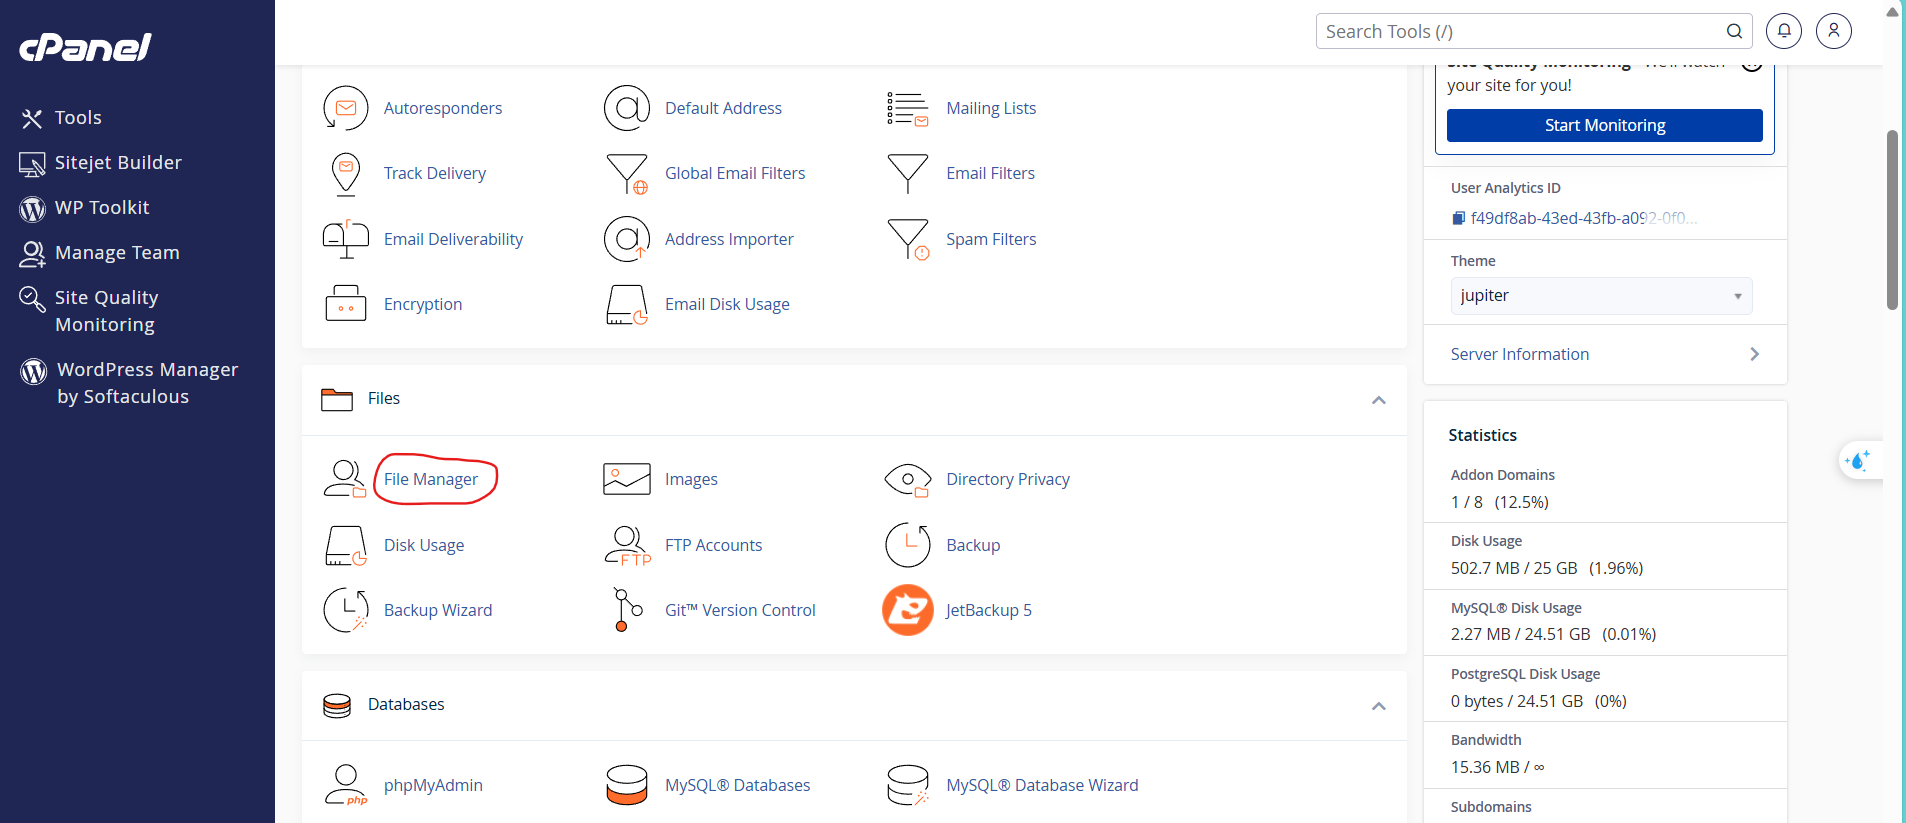Click the Backup Wizard clock icon
Screen dimensions: 1906x823
tap(346, 610)
